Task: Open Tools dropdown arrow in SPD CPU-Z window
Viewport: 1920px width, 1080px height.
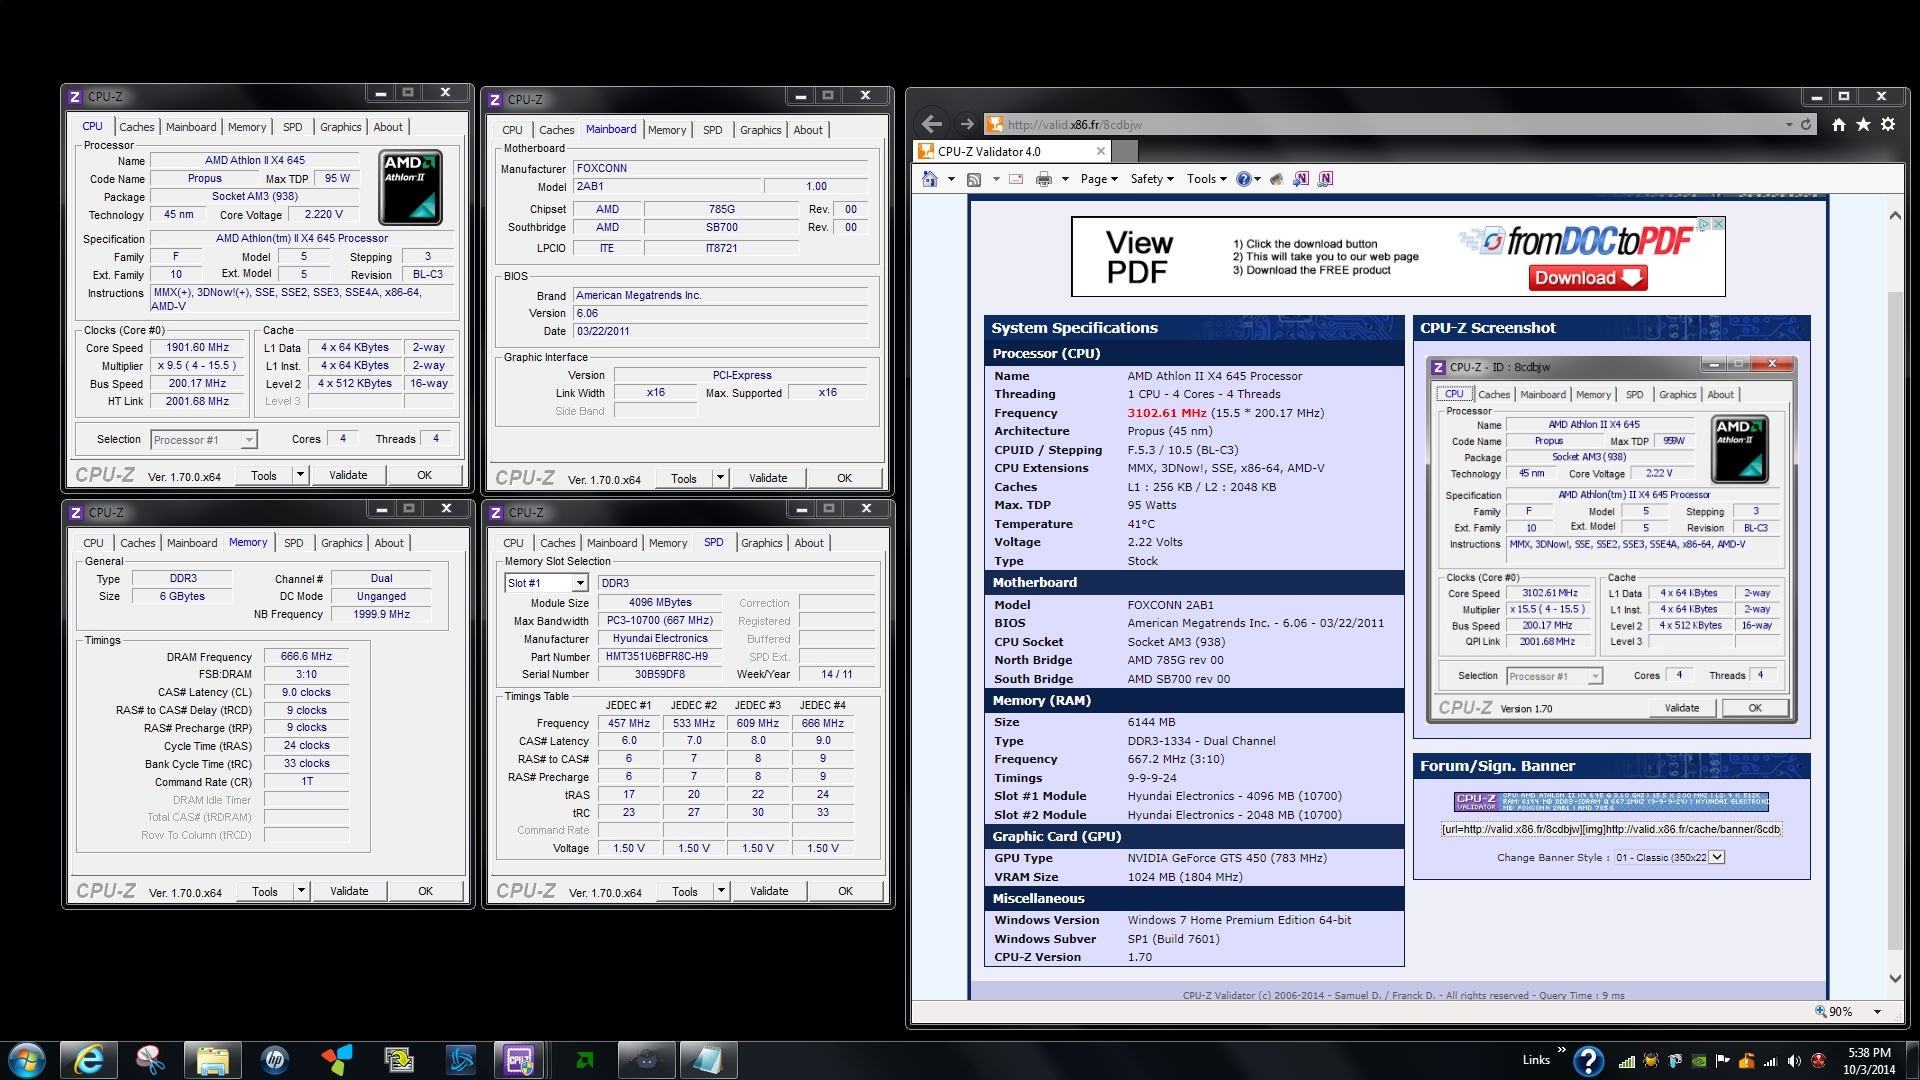Action: pyautogui.click(x=721, y=891)
